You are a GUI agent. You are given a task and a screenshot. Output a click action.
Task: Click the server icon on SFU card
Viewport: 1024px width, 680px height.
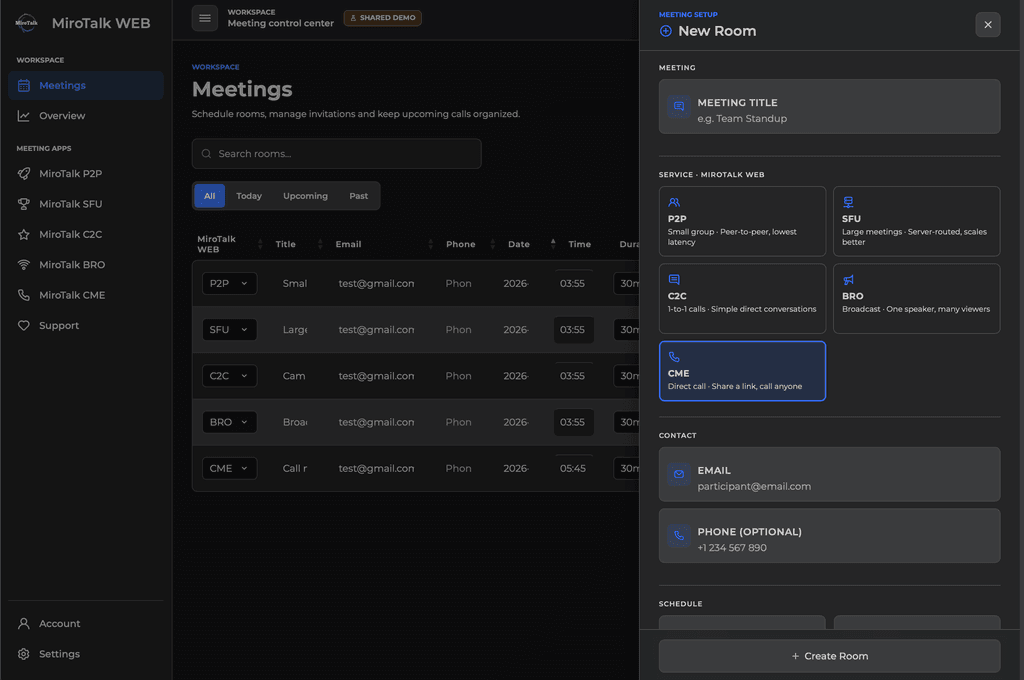tap(848, 202)
